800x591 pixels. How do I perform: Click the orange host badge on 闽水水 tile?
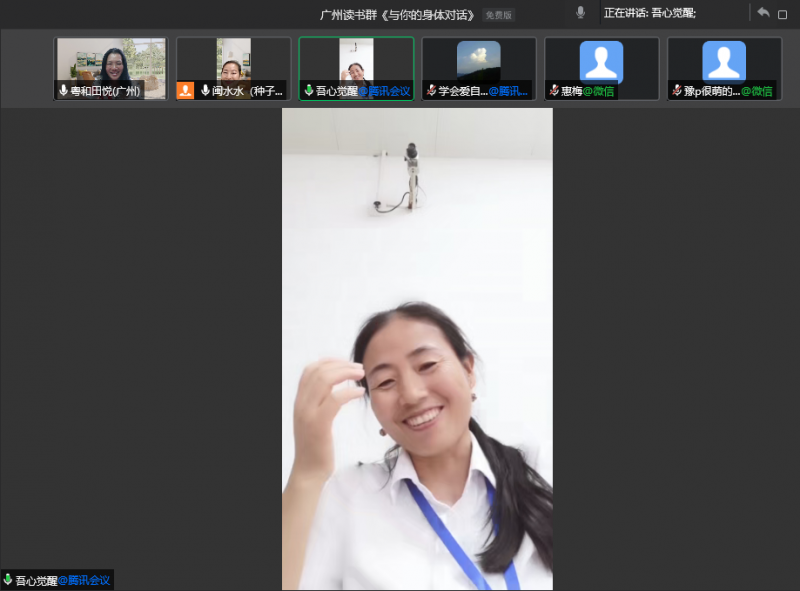[185, 91]
